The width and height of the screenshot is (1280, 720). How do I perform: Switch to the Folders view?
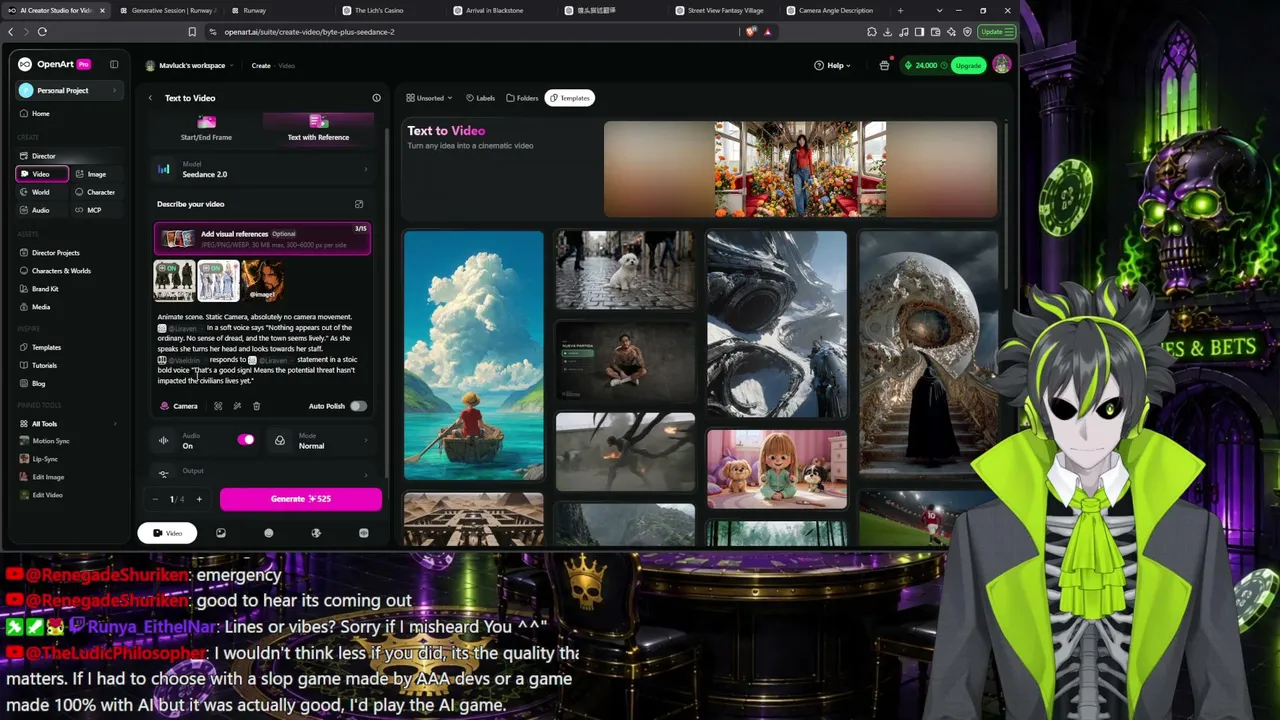coord(522,98)
